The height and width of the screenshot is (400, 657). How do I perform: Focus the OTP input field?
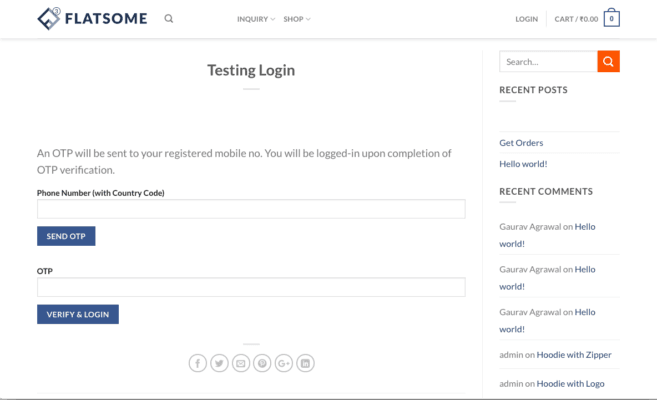[x=251, y=287]
